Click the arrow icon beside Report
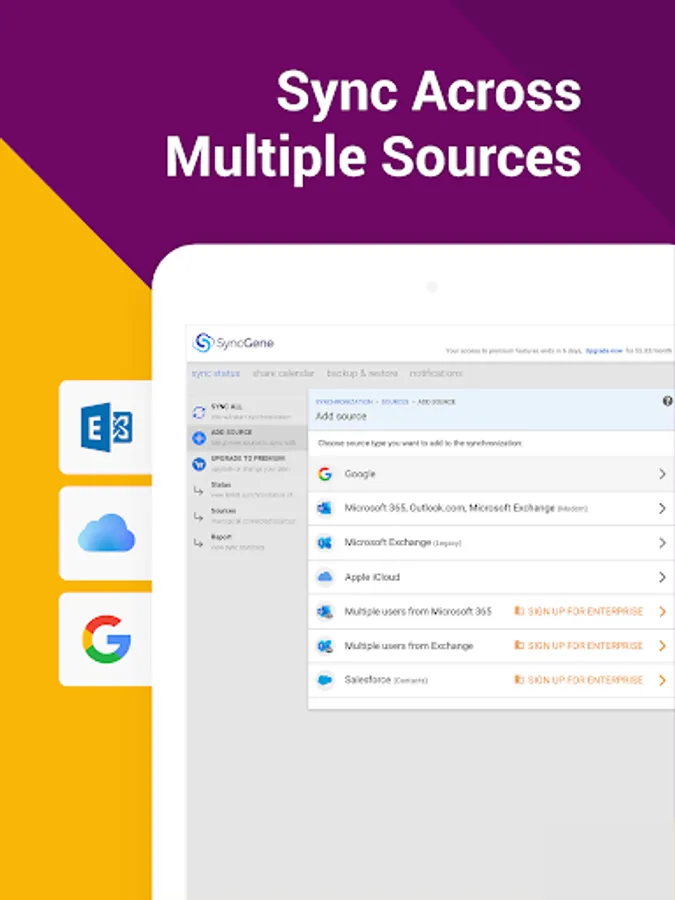675x900 pixels. [199, 542]
